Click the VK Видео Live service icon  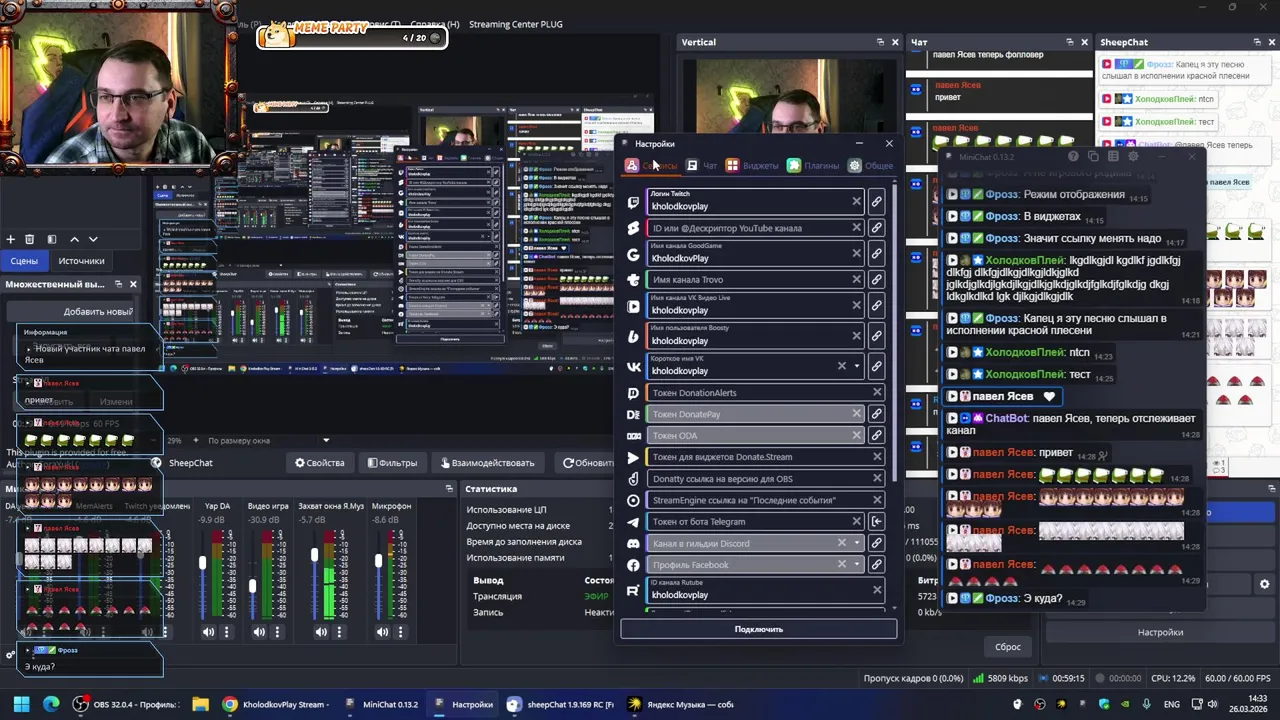click(x=633, y=306)
